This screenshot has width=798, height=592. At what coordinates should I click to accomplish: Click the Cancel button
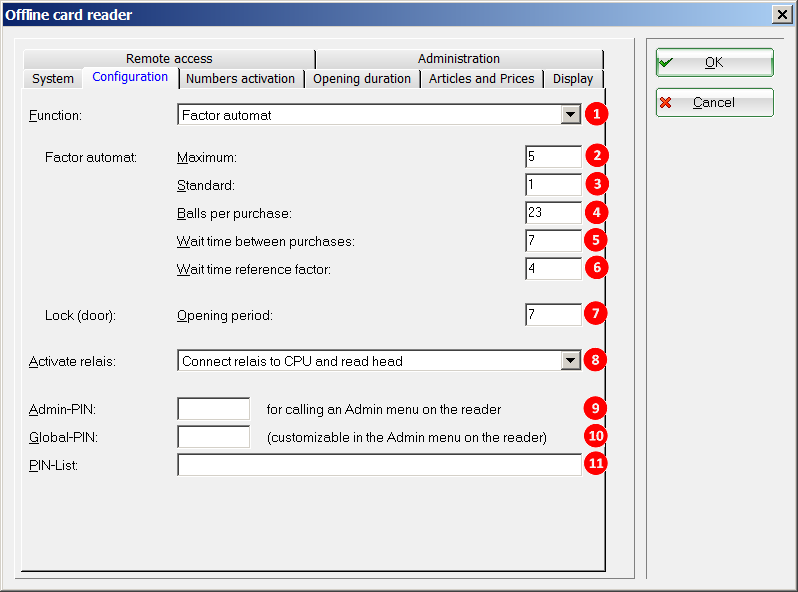[x=714, y=102]
